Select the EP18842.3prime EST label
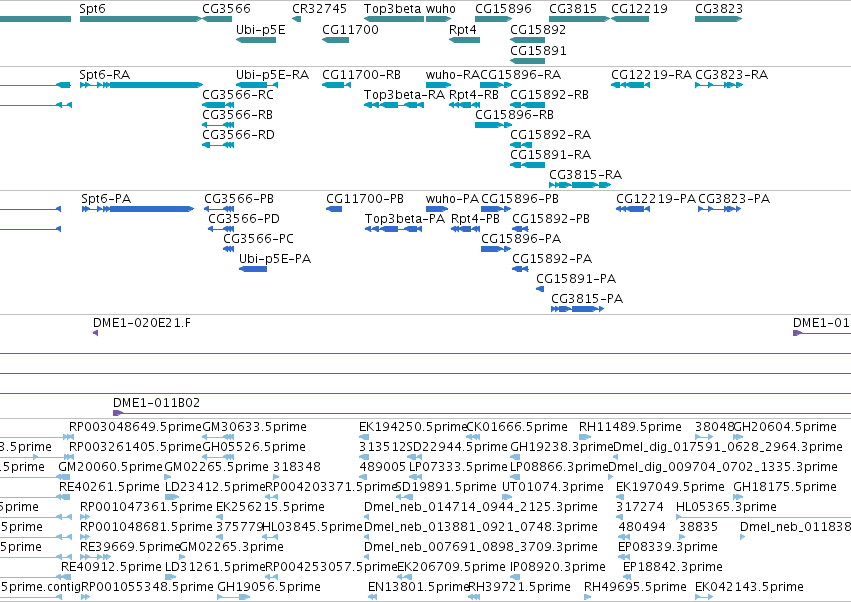The width and height of the screenshot is (851, 602). [x=673, y=566]
